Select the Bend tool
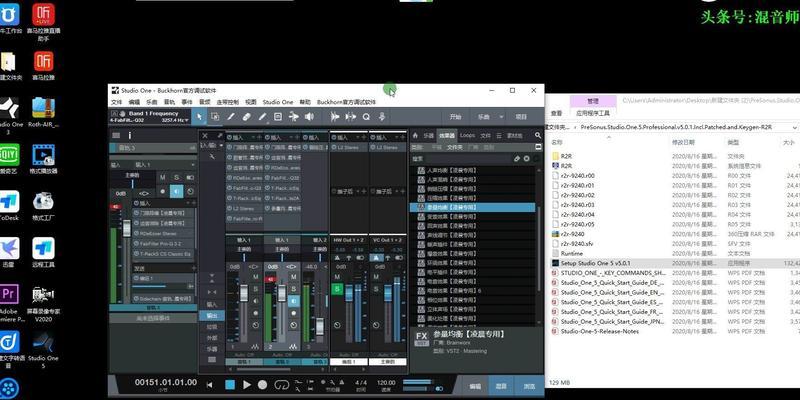Image resolution: width=800 pixels, height=400 pixels. (x=293, y=117)
